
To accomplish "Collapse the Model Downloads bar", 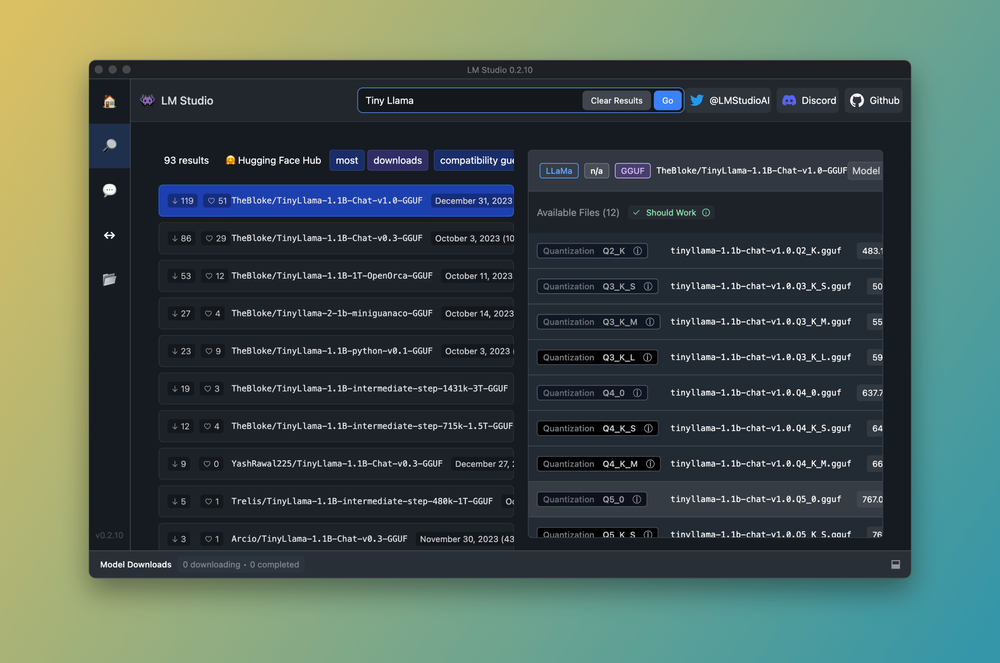I will pyautogui.click(x=895, y=564).
